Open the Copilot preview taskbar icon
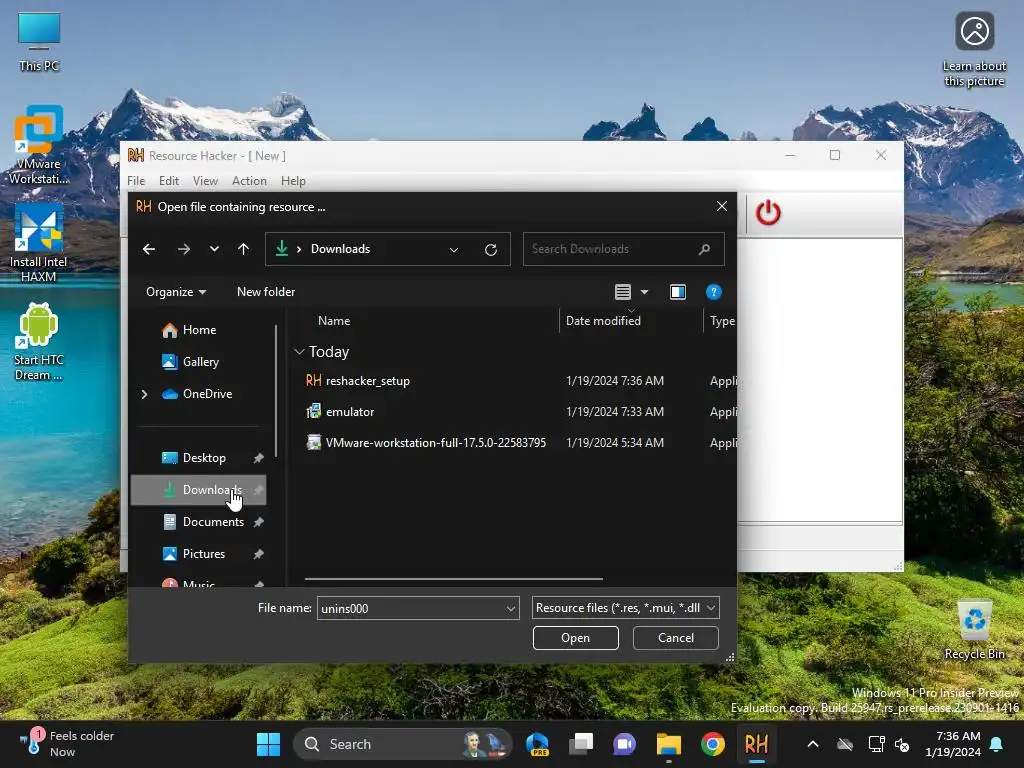Image resolution: width=1024 pixels, height=768 pixels. 537,744
